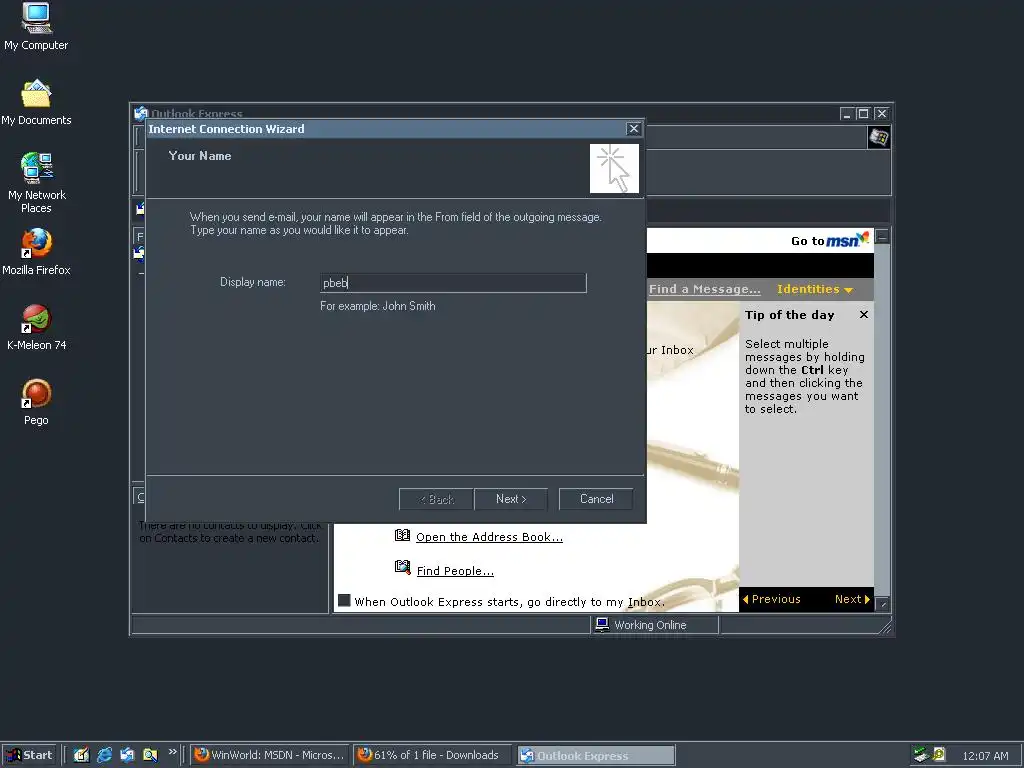
Task: Open the Address Book link
Action: [489, 537]
